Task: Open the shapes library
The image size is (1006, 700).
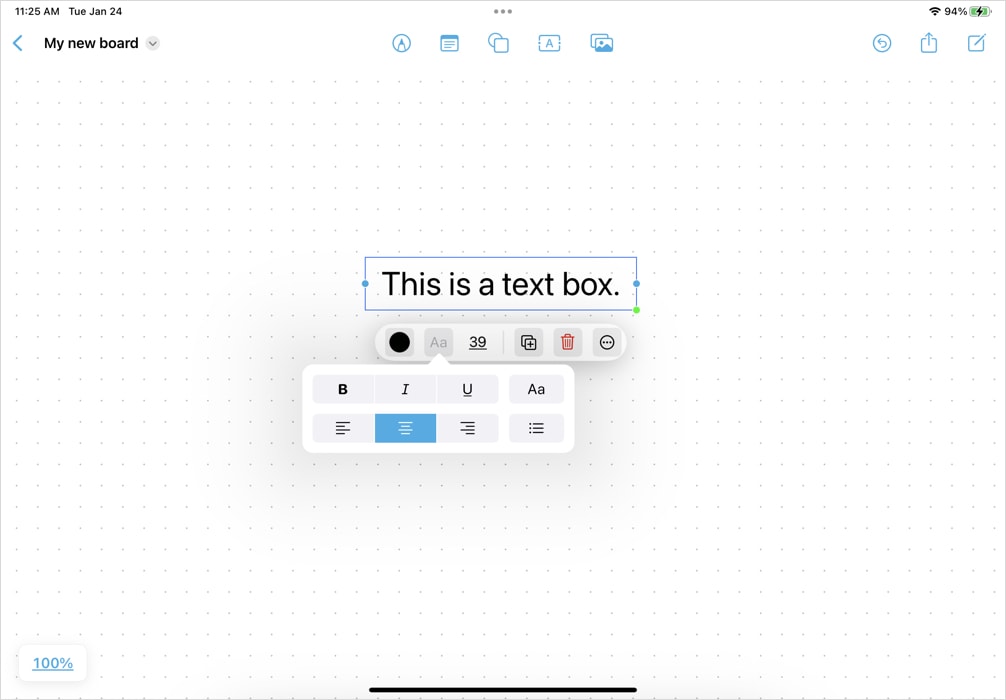Action: coord(498,43)
